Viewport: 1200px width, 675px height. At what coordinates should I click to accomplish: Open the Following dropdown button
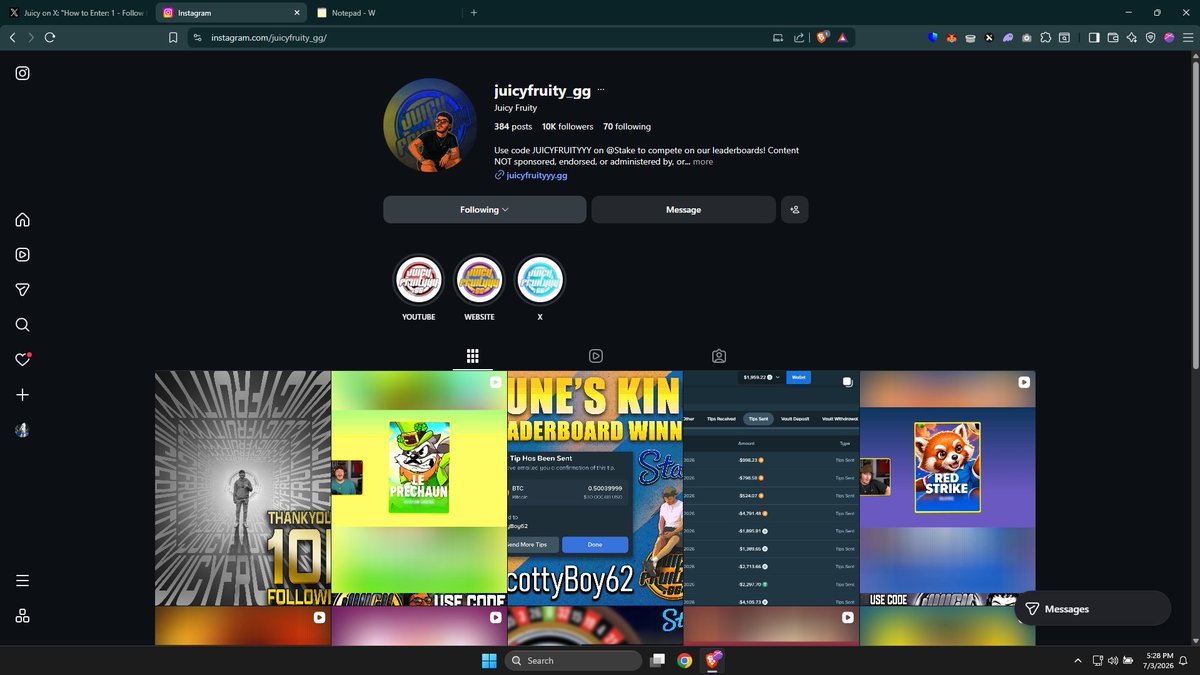485,210
